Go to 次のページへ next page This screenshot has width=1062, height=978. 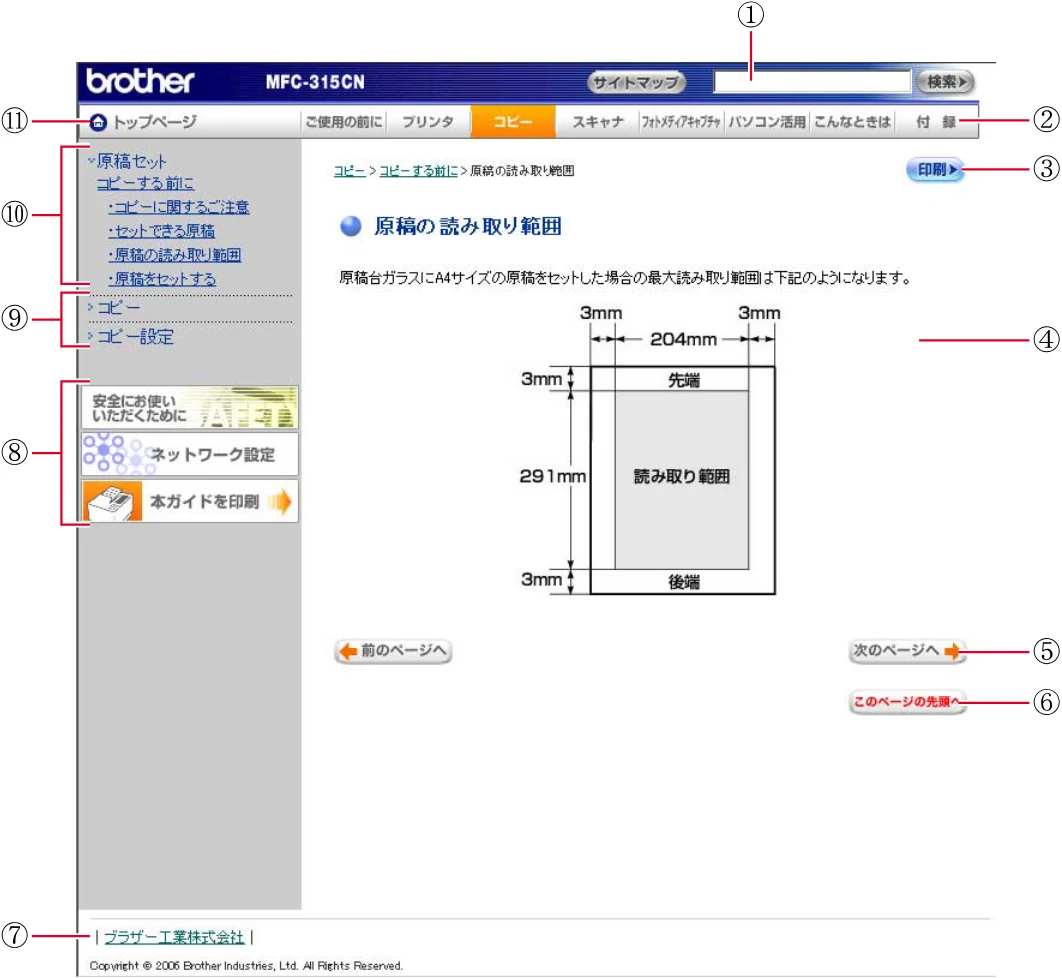(x=907, y=651)
